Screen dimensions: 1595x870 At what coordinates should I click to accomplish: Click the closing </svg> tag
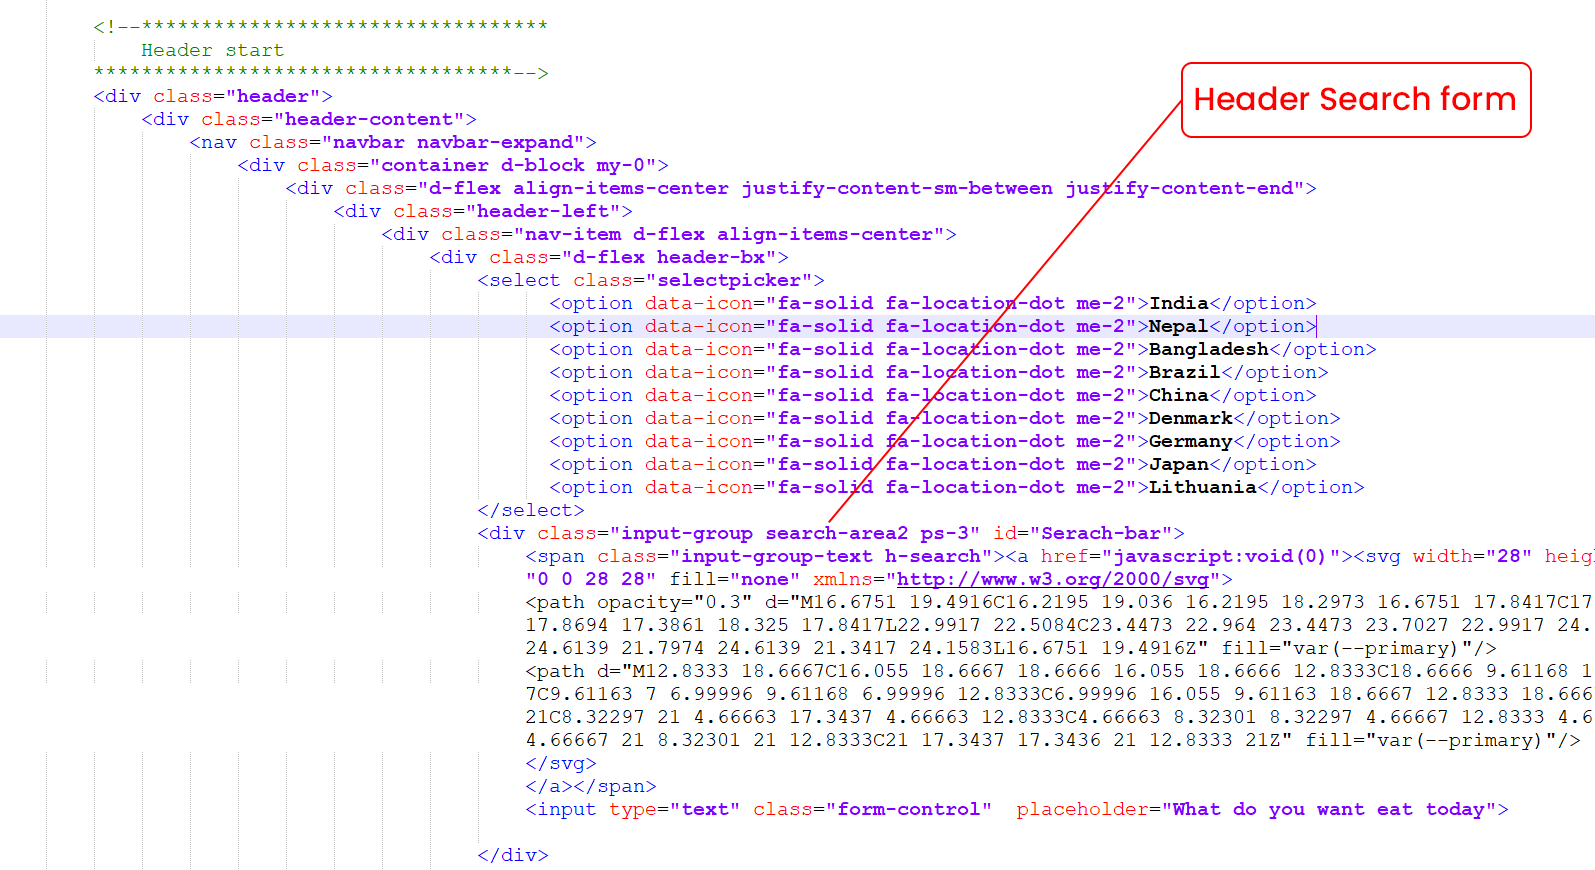(560, 763)
